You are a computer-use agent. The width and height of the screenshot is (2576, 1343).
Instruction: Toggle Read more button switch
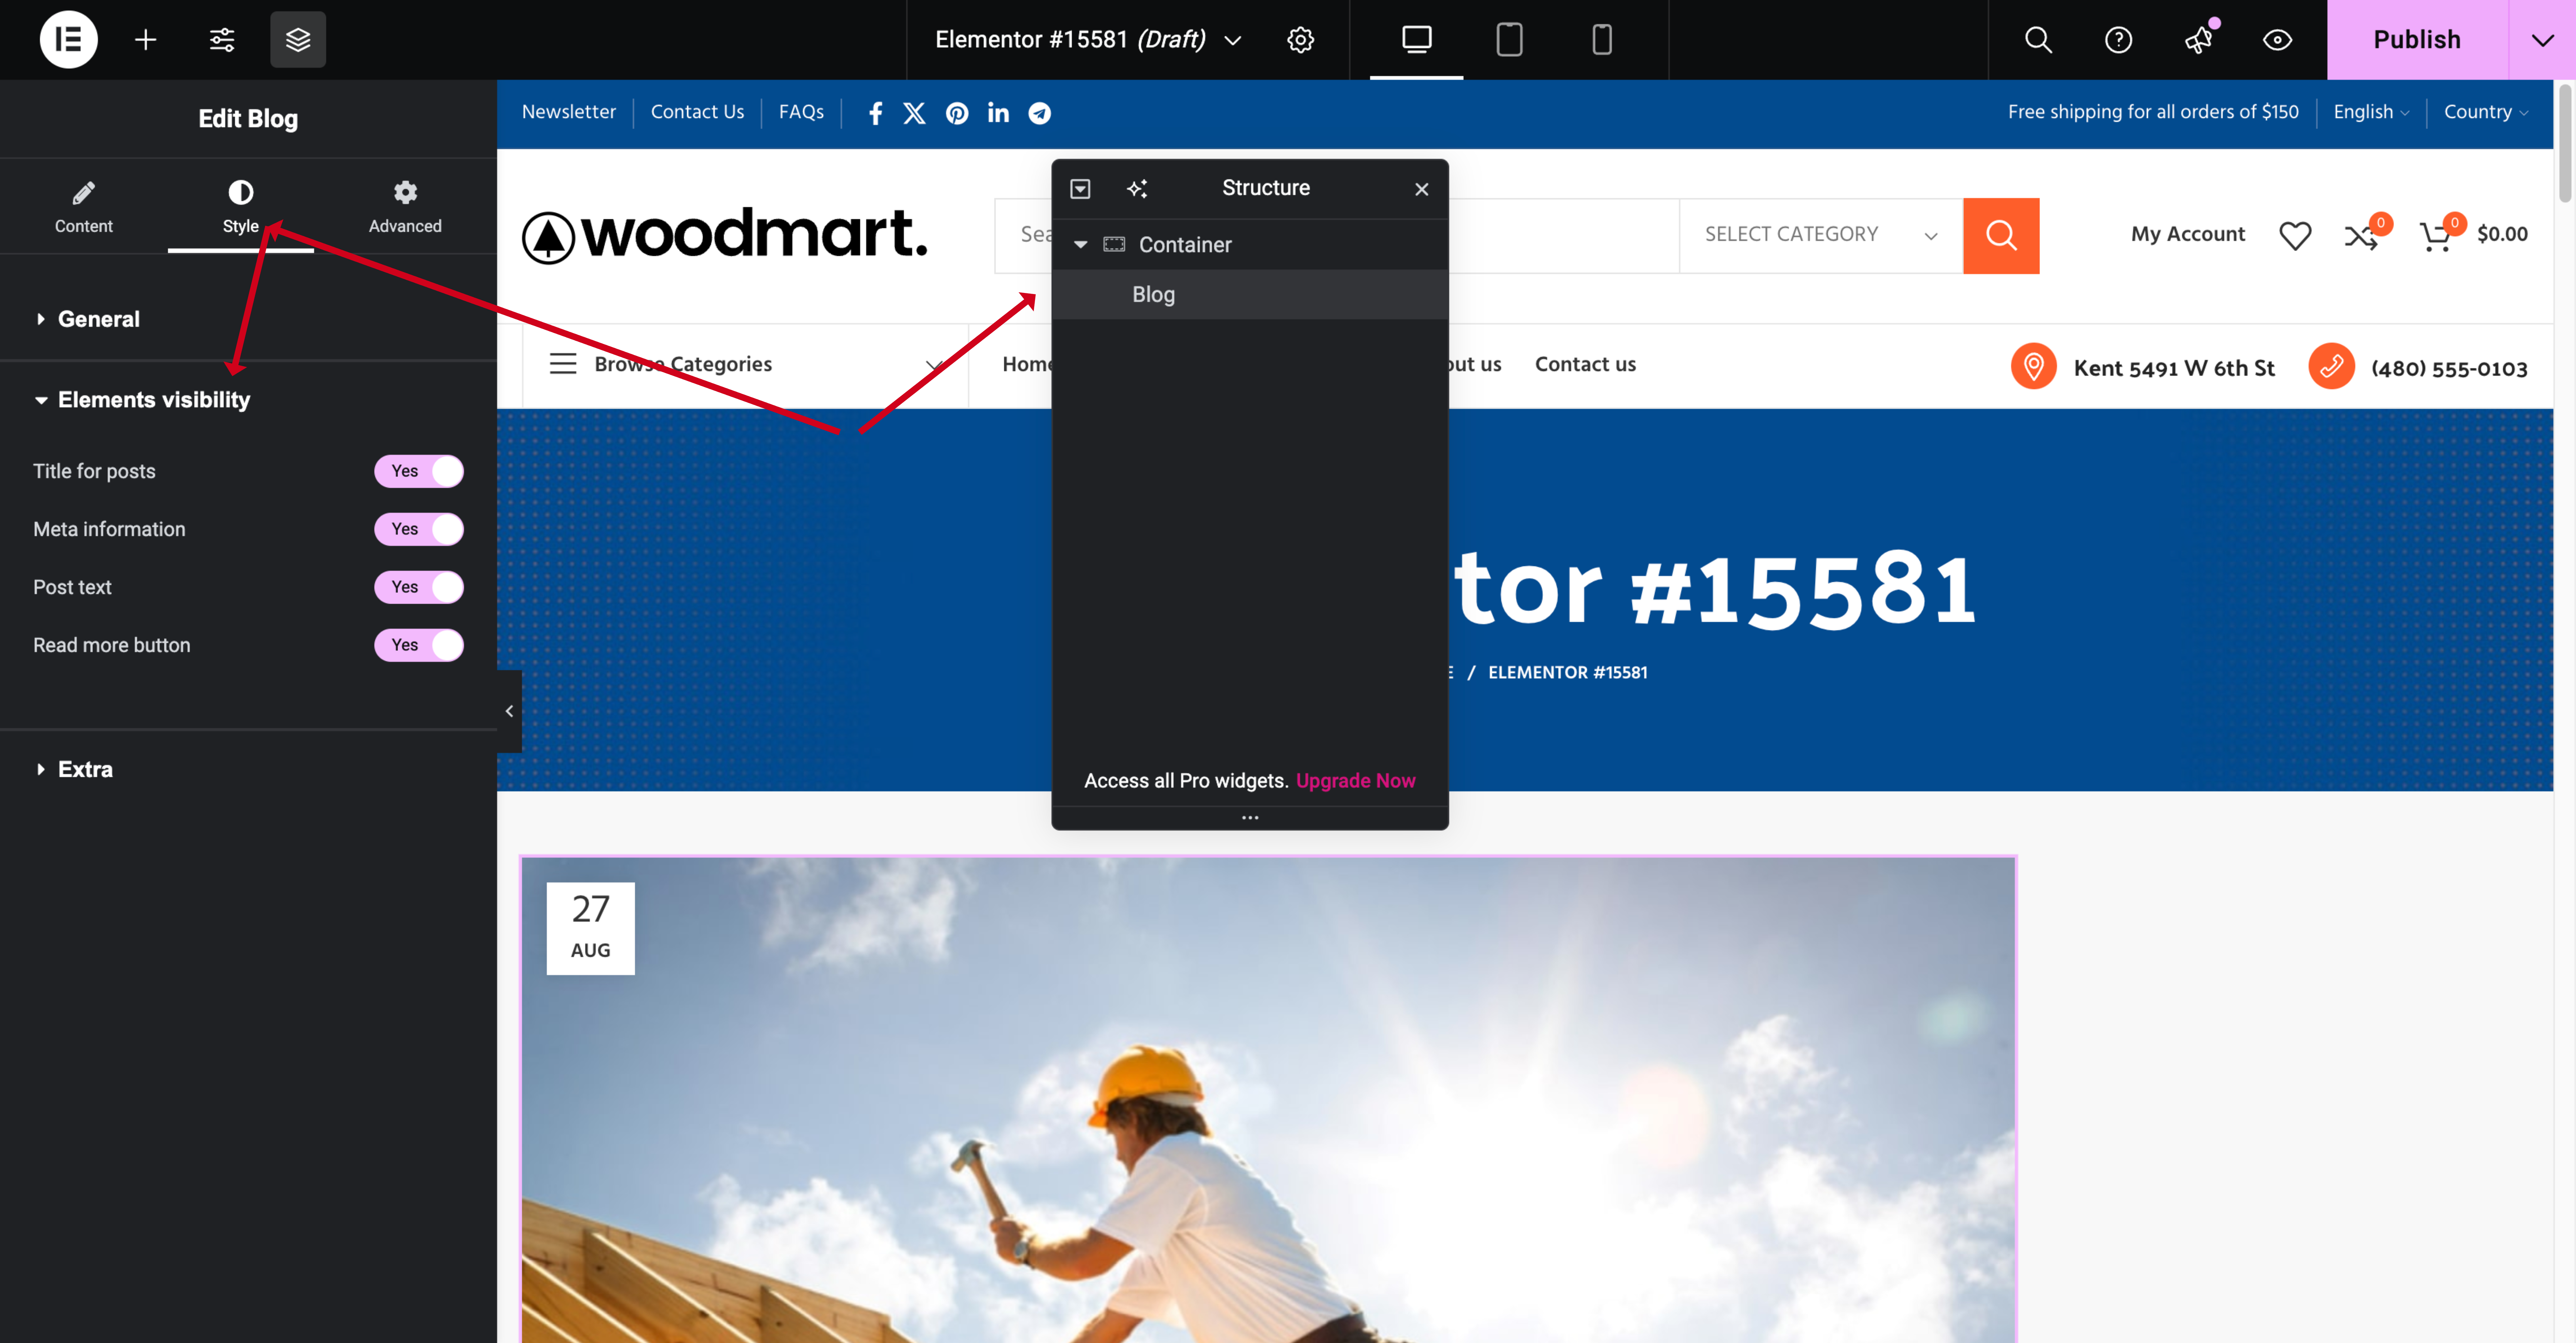click(419, 645)
